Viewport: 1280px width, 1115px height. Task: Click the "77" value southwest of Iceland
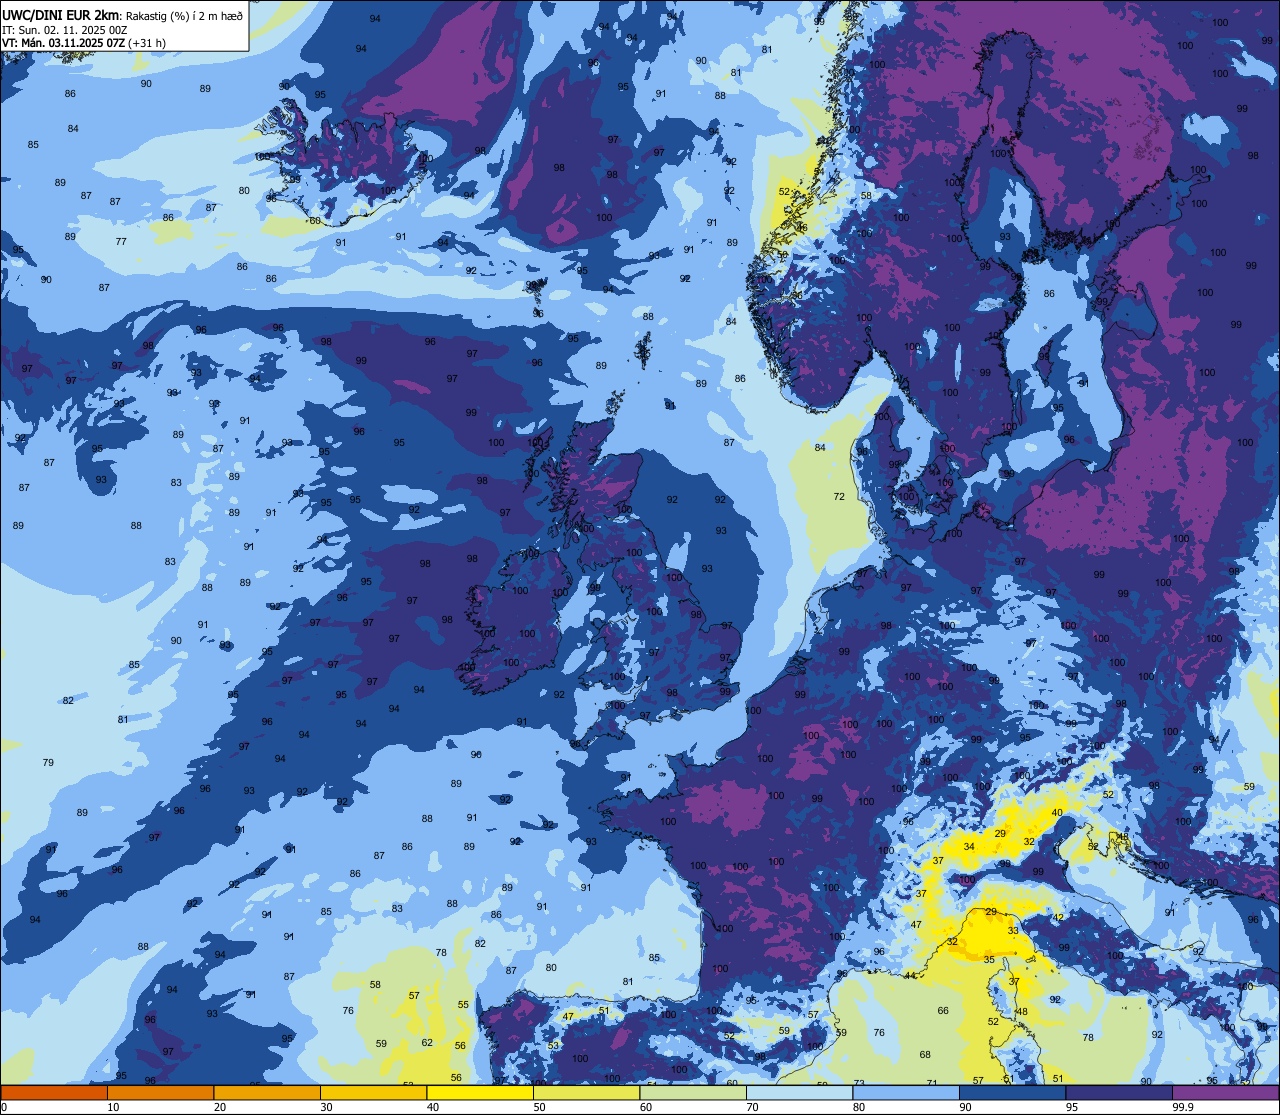(x=121, y=241)
